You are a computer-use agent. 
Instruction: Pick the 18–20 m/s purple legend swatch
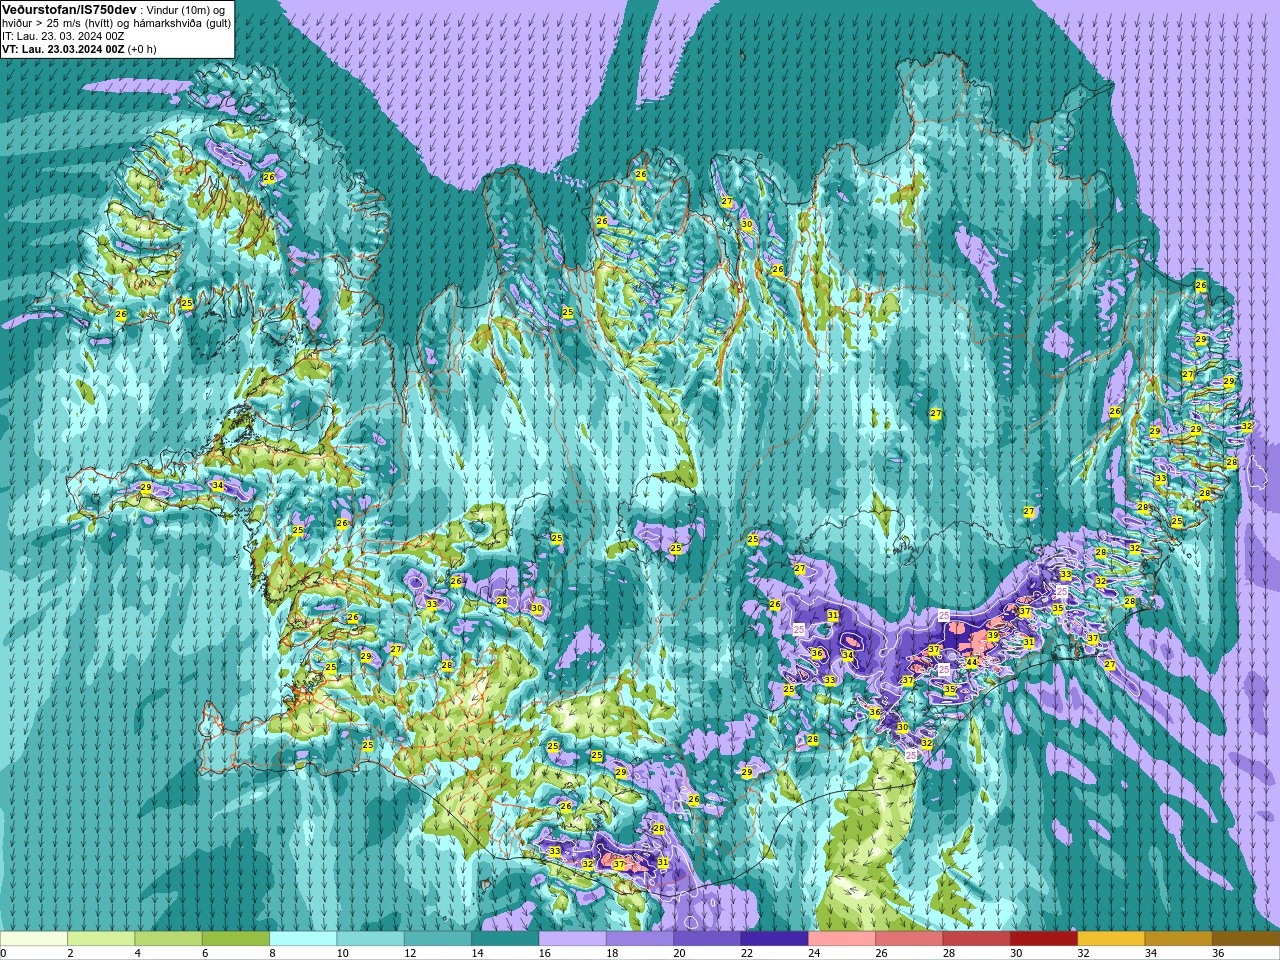640,939
